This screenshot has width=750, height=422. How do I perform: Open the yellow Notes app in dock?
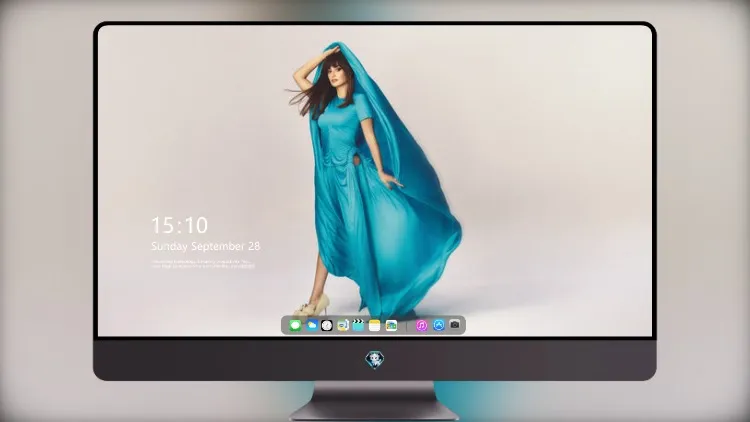375,325
